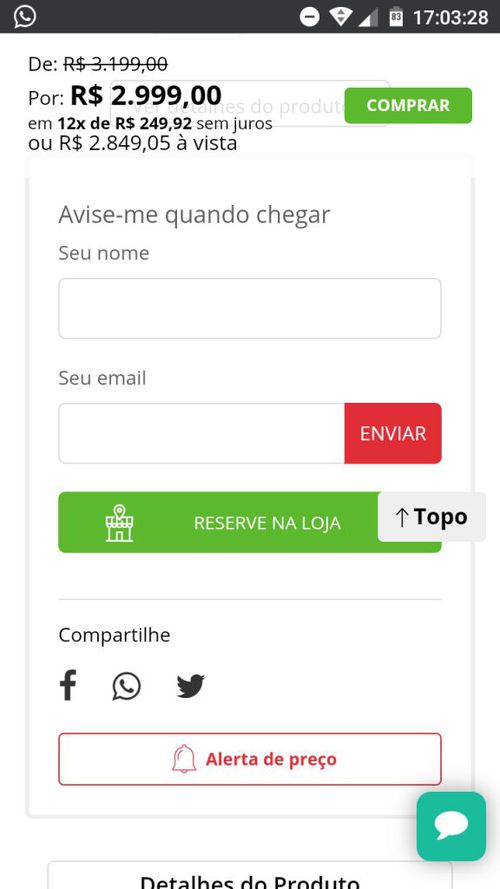Viewport: 500px width, 889px height.
Task: Focus the Seu nome input field
Action: pos(250,308)
